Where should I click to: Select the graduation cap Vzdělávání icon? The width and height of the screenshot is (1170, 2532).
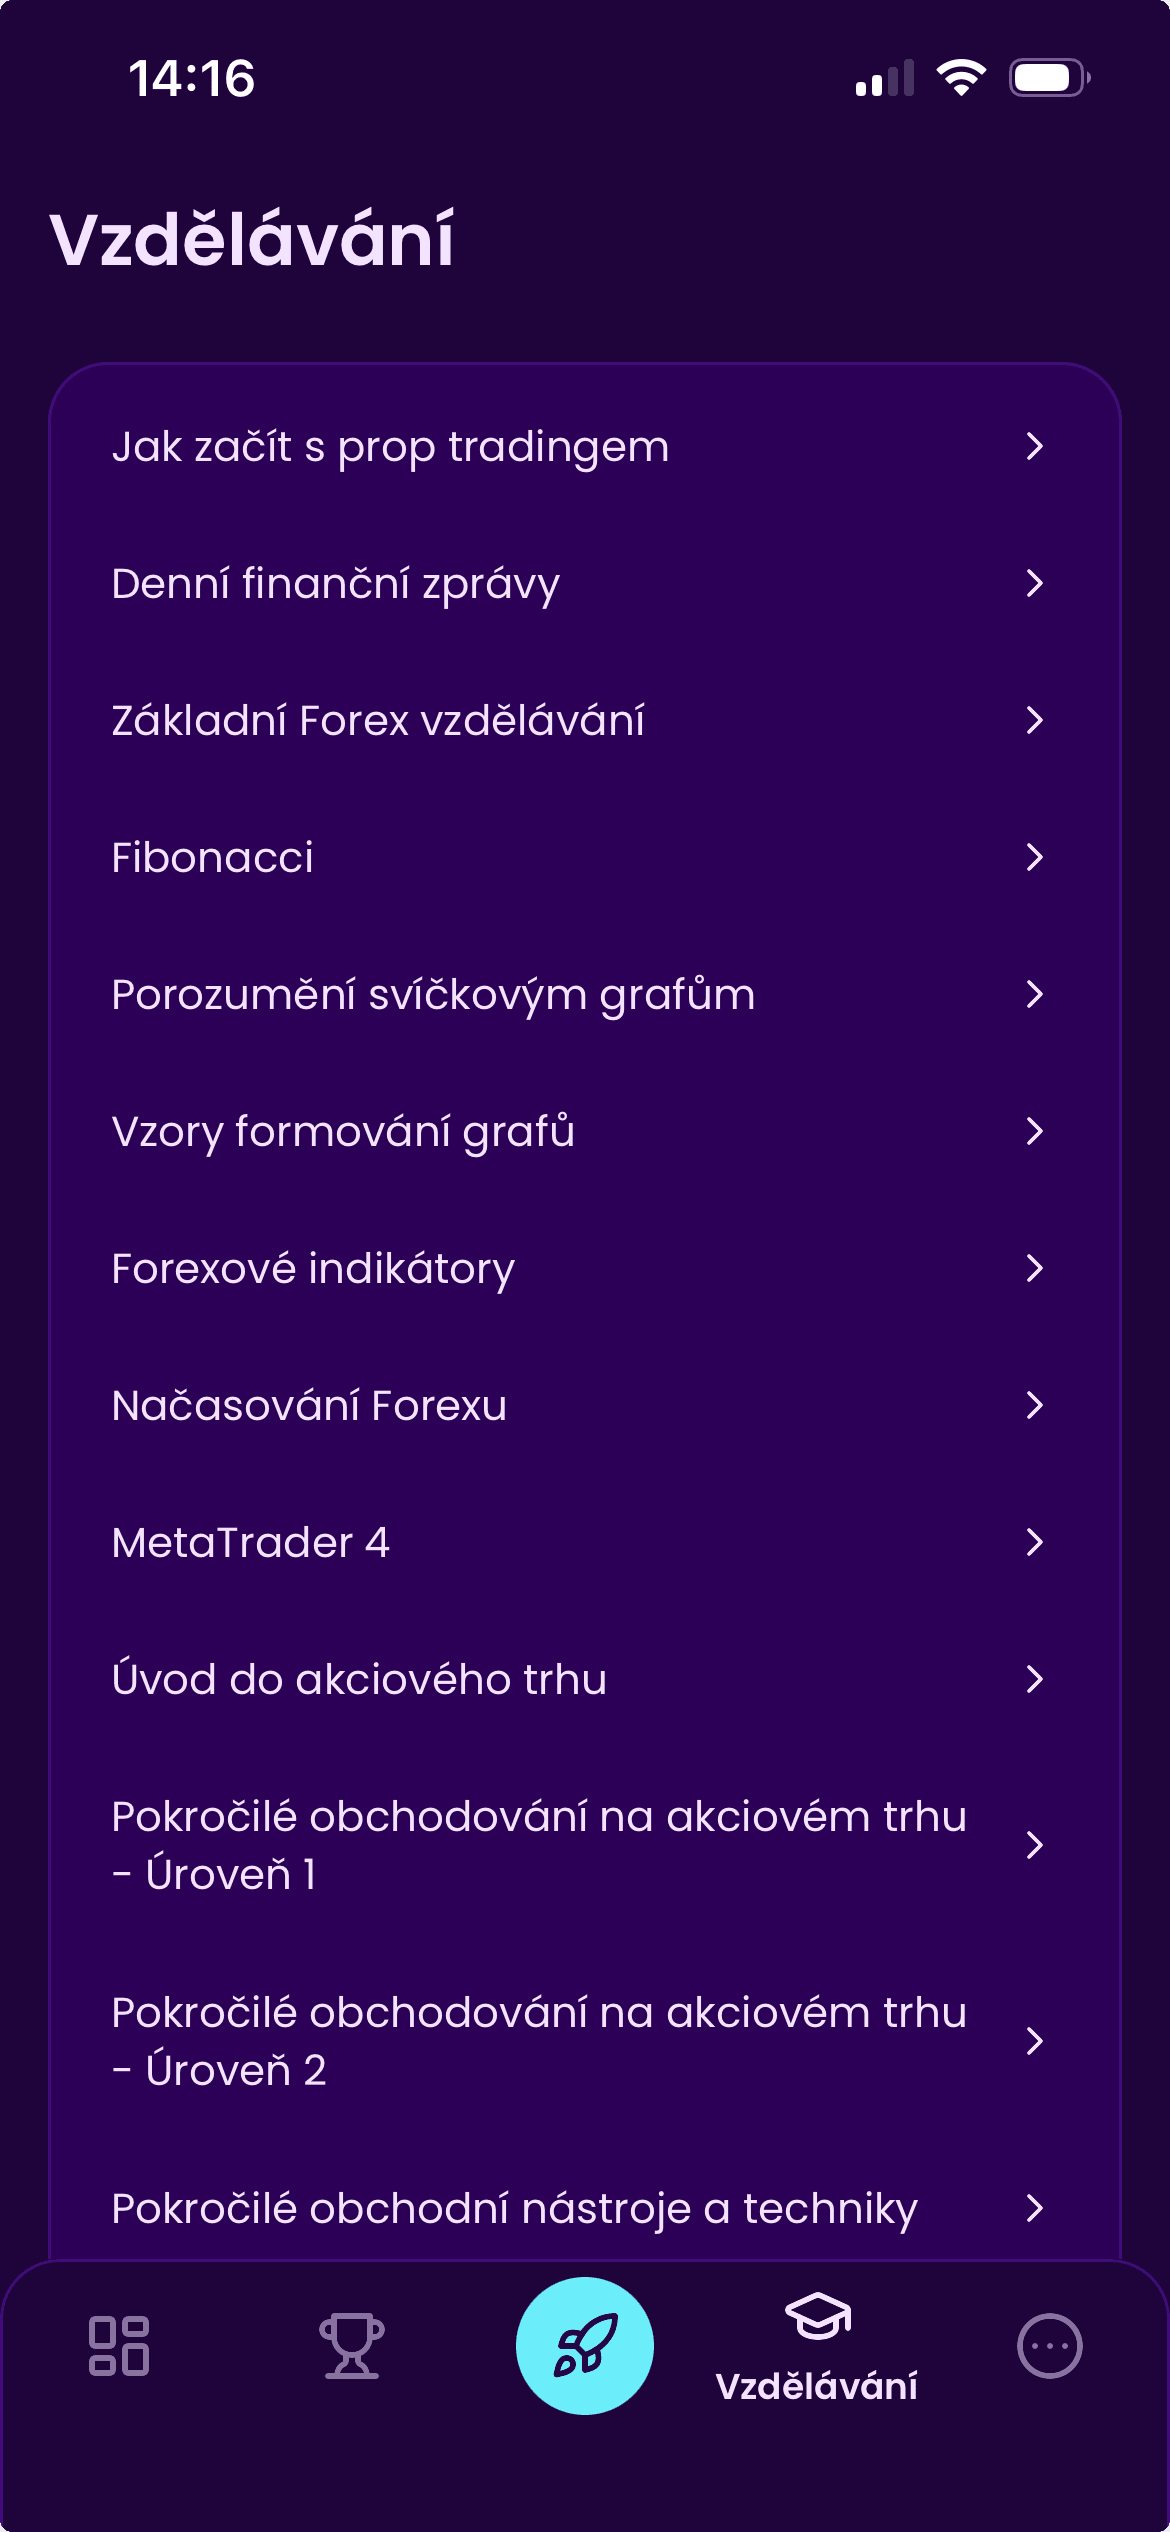(x=818, y=2316)
